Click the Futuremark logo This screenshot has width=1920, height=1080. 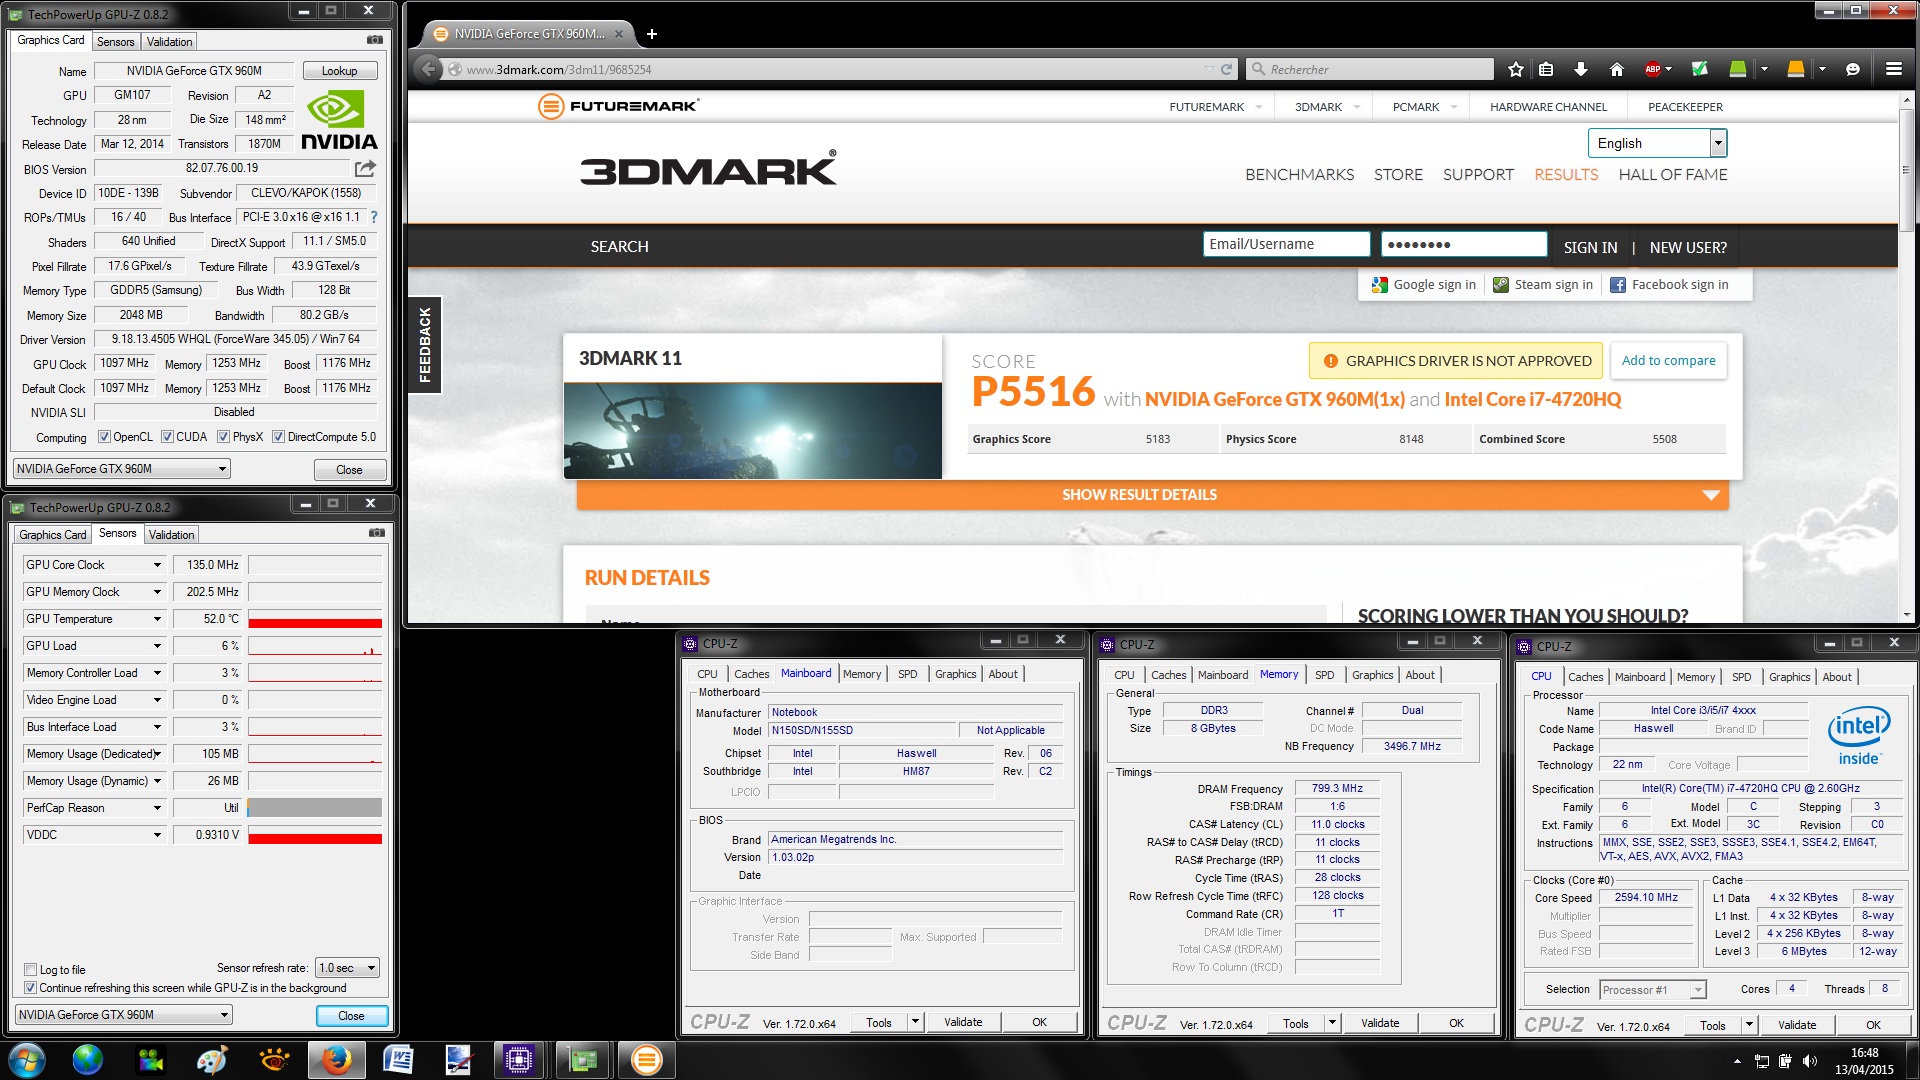click(617, 106)
